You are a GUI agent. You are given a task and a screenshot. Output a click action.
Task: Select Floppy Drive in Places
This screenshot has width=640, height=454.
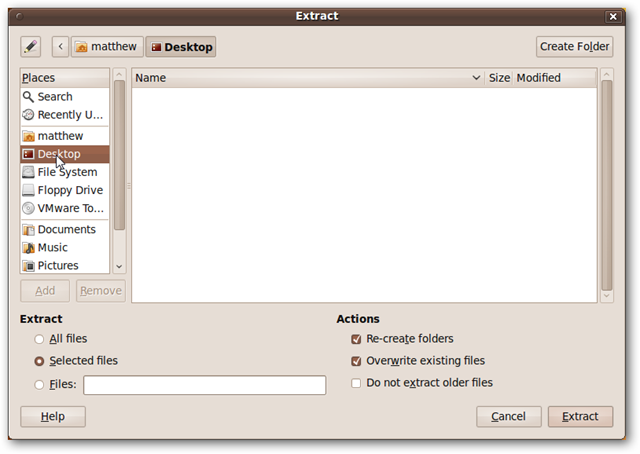click(65, 190)
